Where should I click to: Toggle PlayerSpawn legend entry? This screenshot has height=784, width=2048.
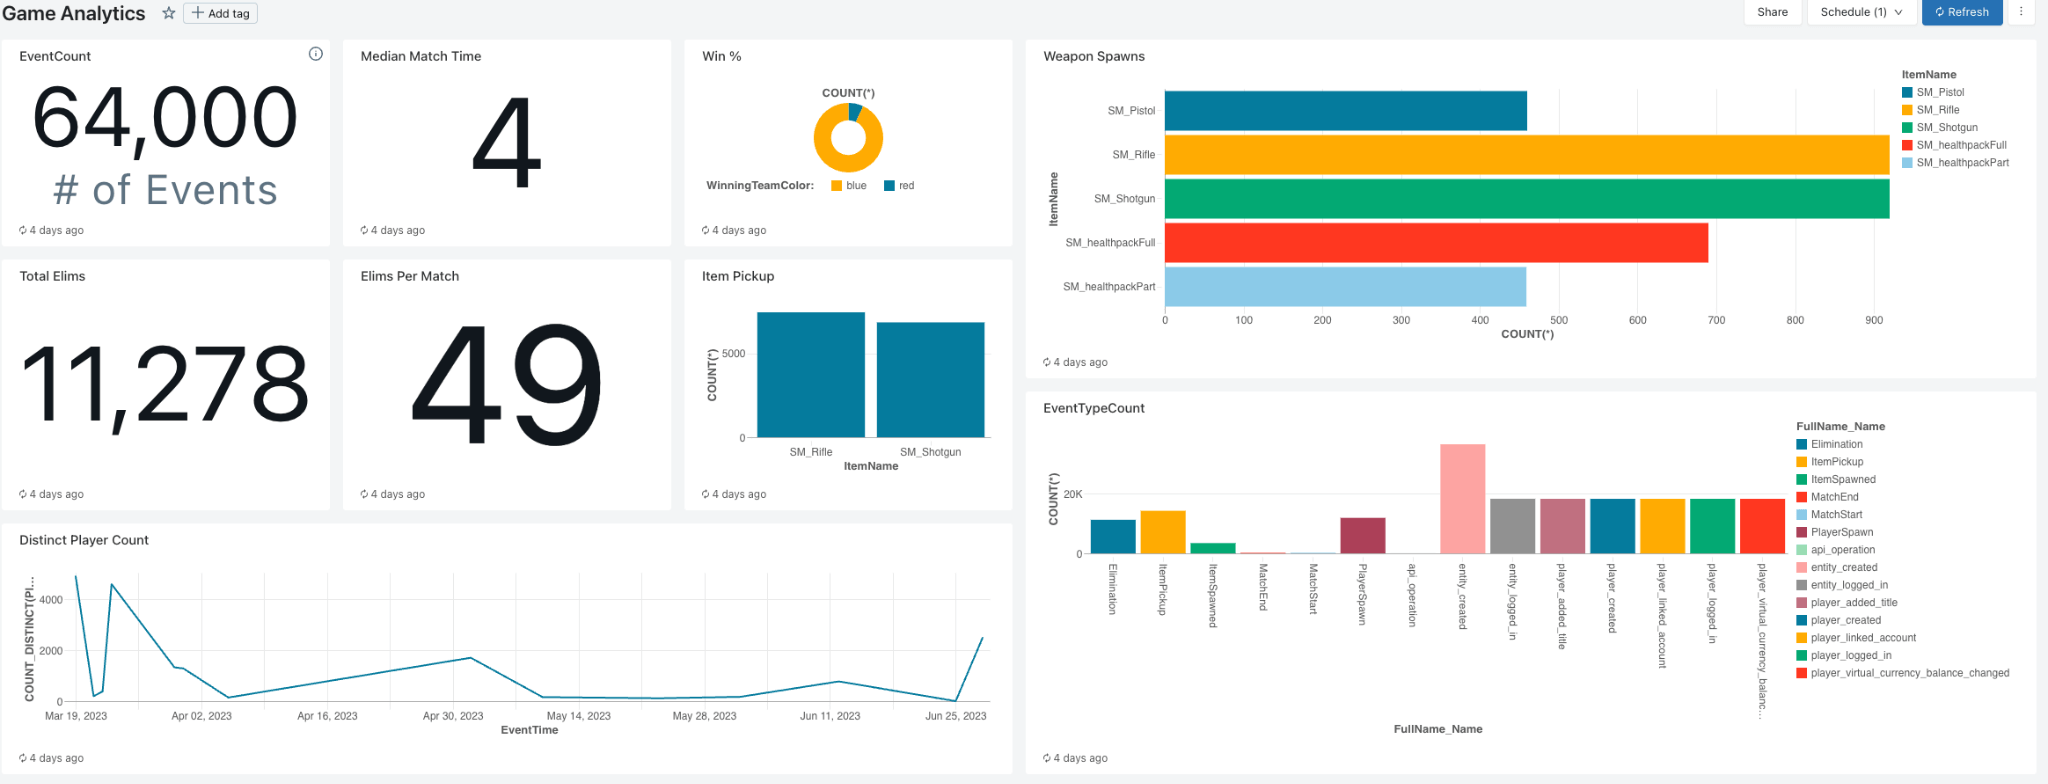click(x=1835, y=532)
